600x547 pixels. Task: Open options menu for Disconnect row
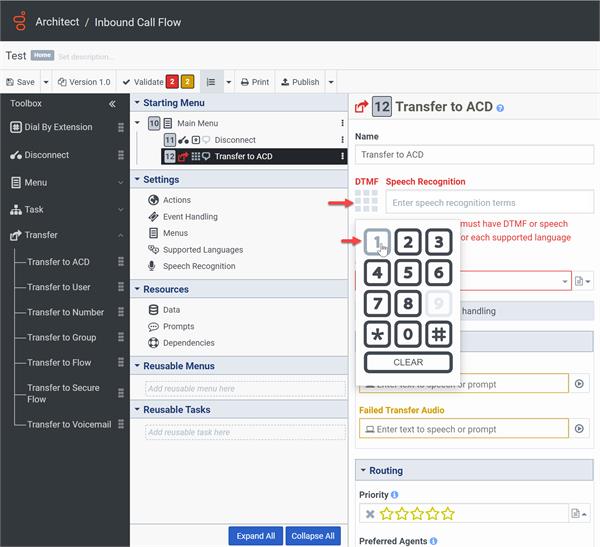pos(342,140)
